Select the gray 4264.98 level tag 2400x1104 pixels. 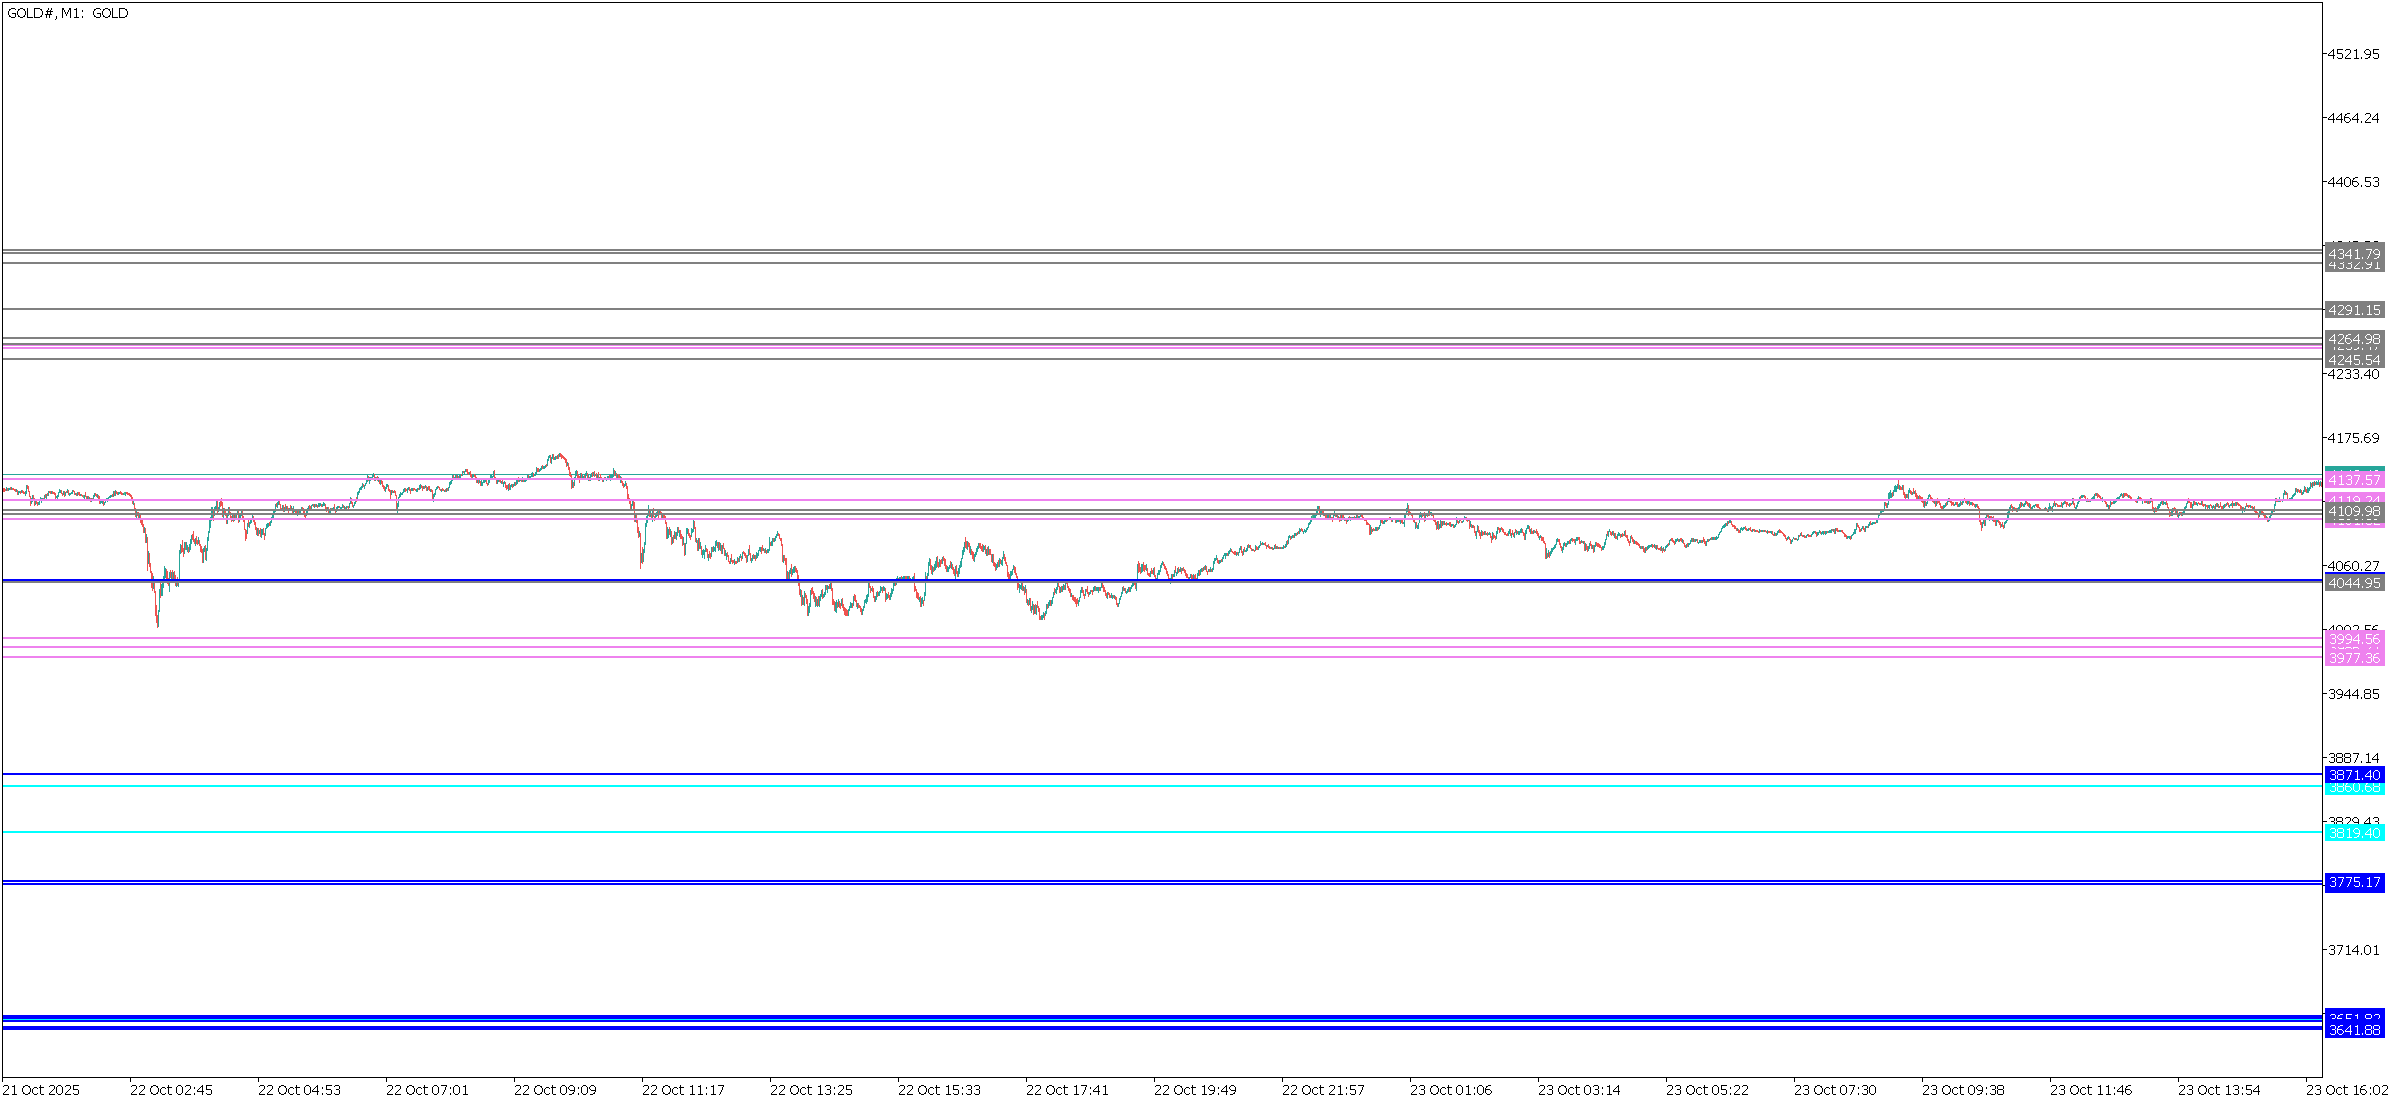tap(2354, 339)
